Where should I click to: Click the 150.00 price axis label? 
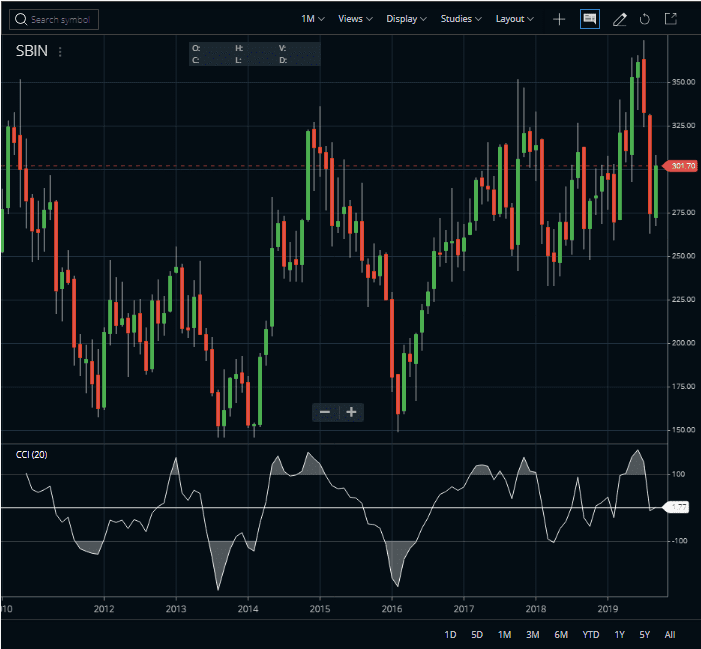[x=684, y=430]
